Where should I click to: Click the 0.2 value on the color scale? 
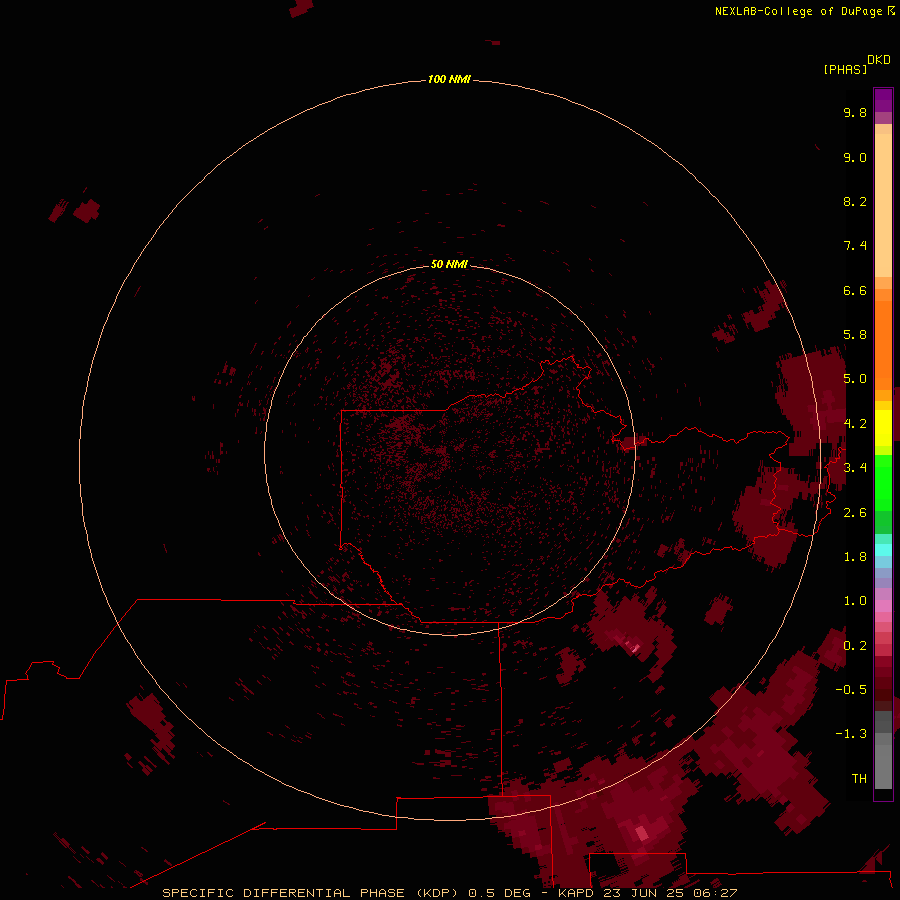(855, 646)
